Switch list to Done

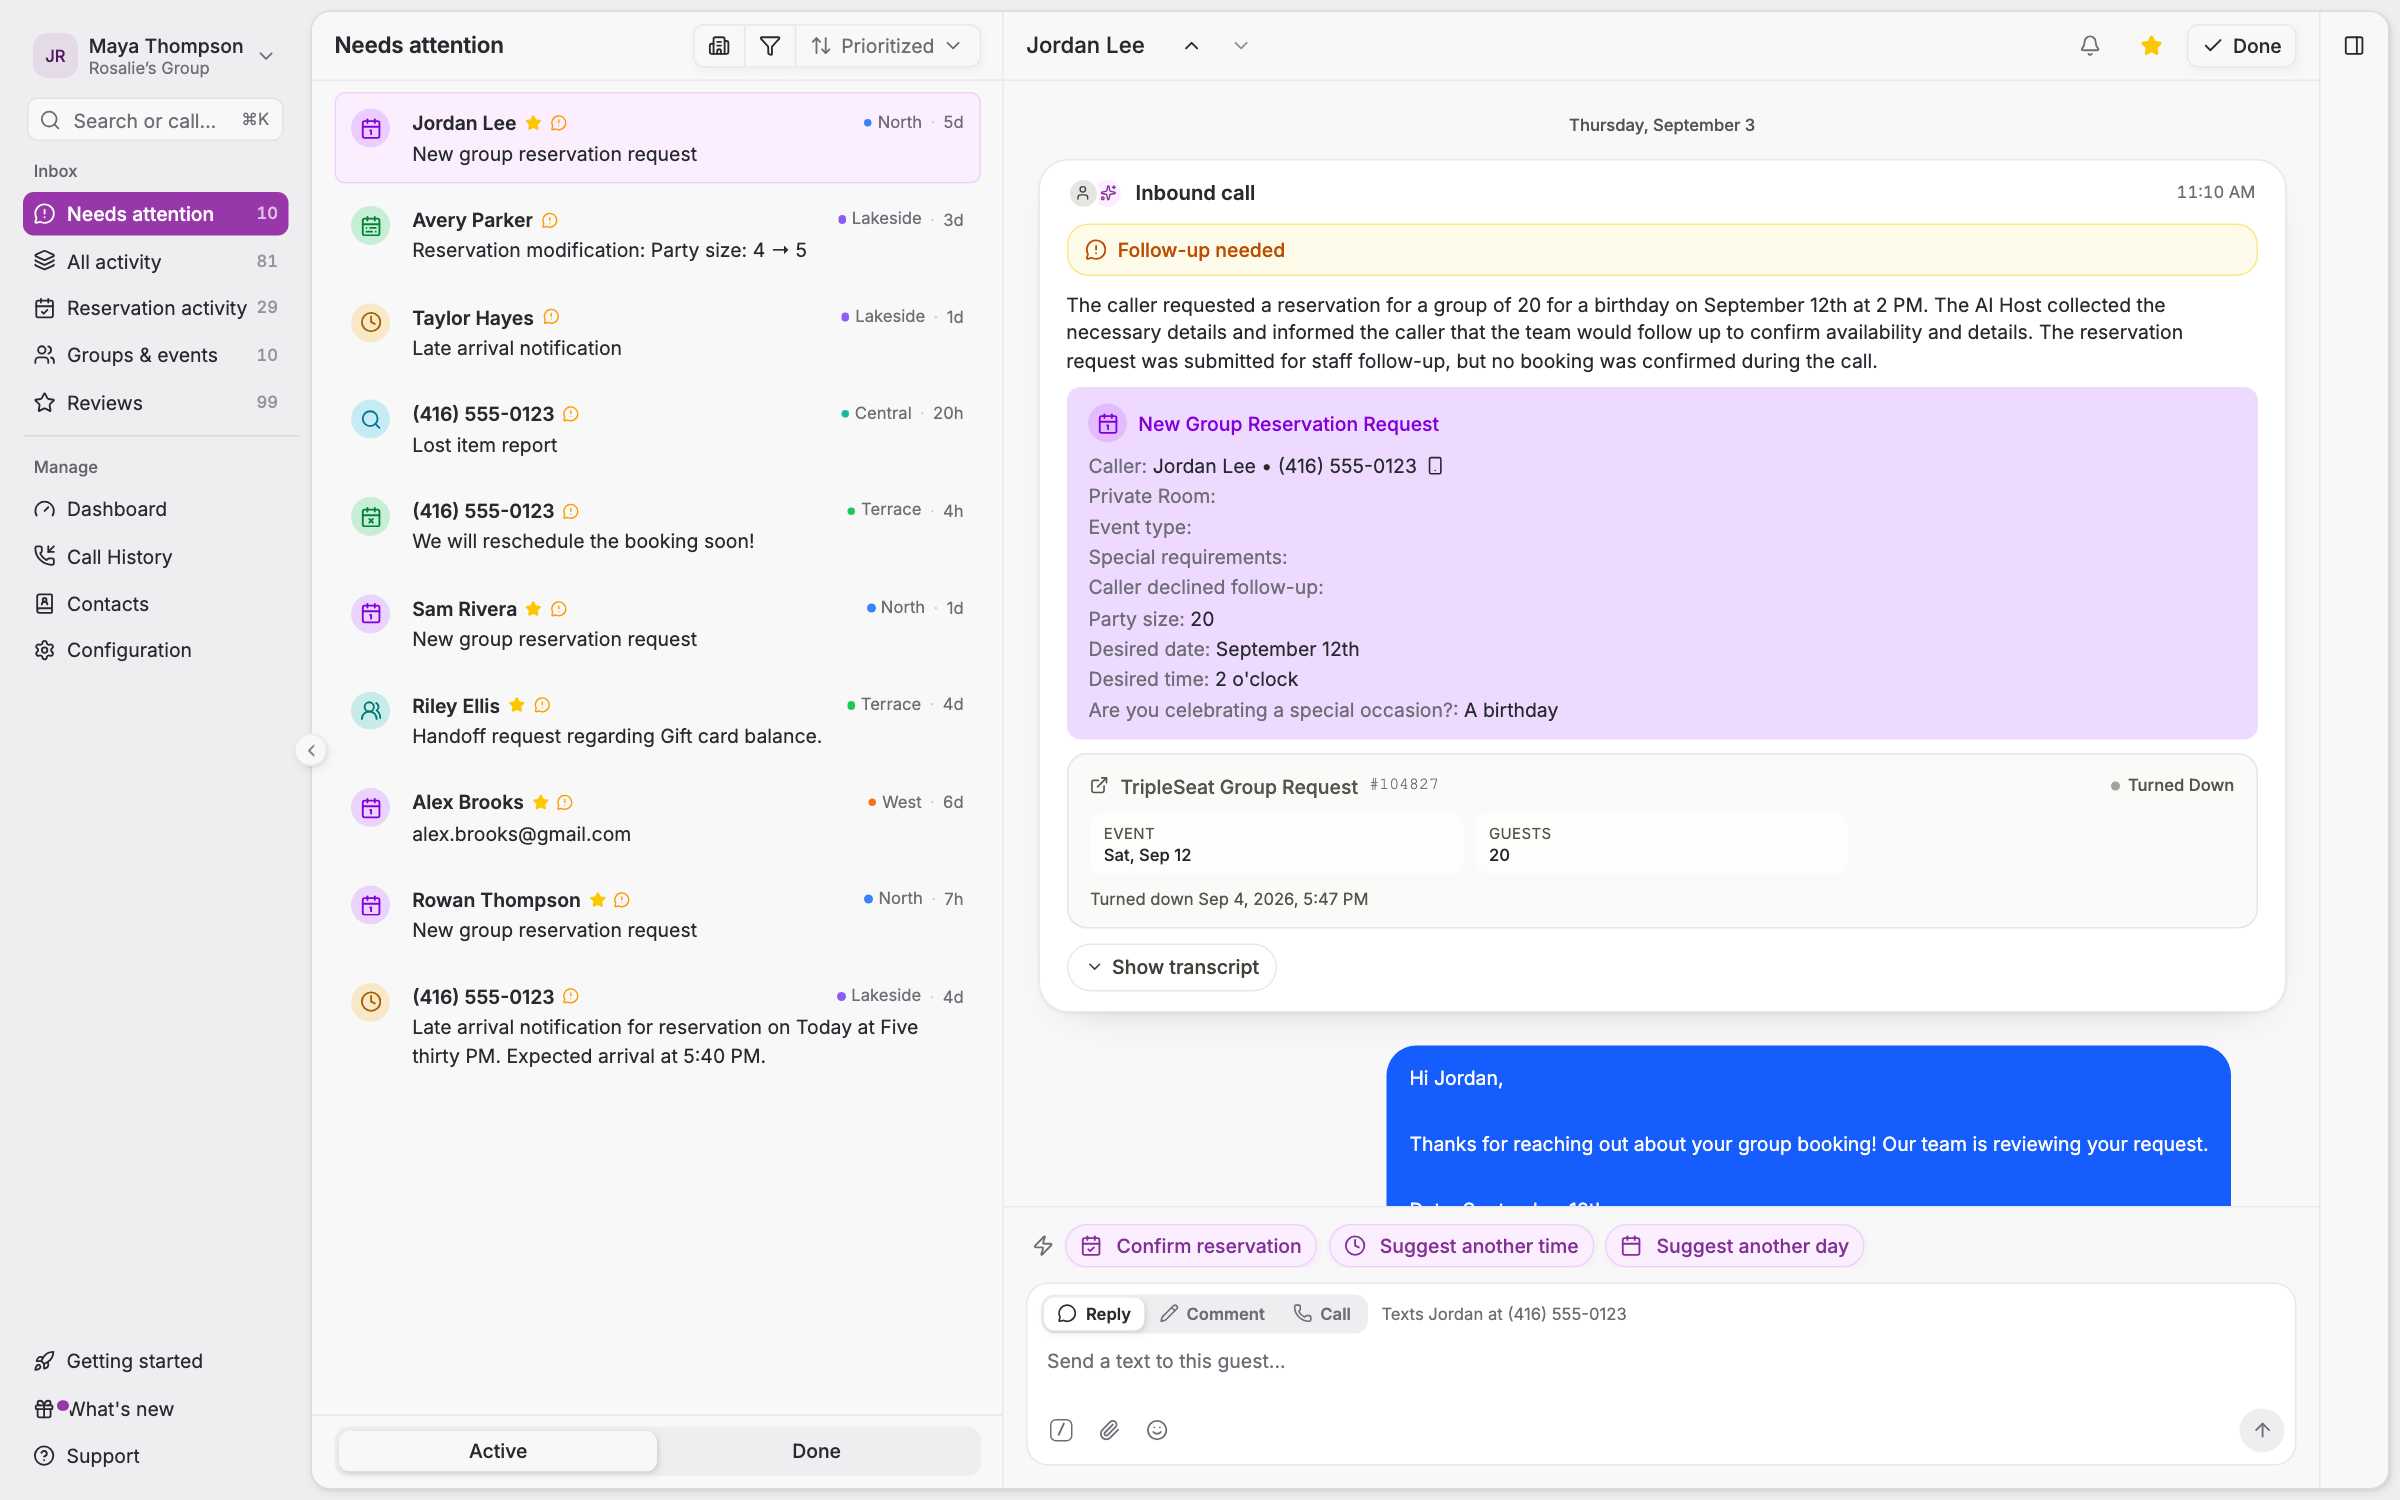(x=816, y=1451)
